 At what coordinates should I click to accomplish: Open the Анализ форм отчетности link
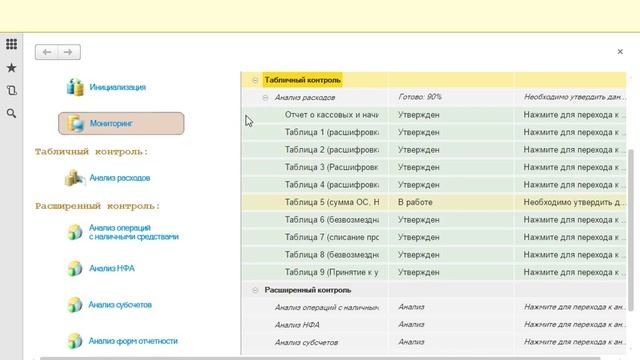133,341
